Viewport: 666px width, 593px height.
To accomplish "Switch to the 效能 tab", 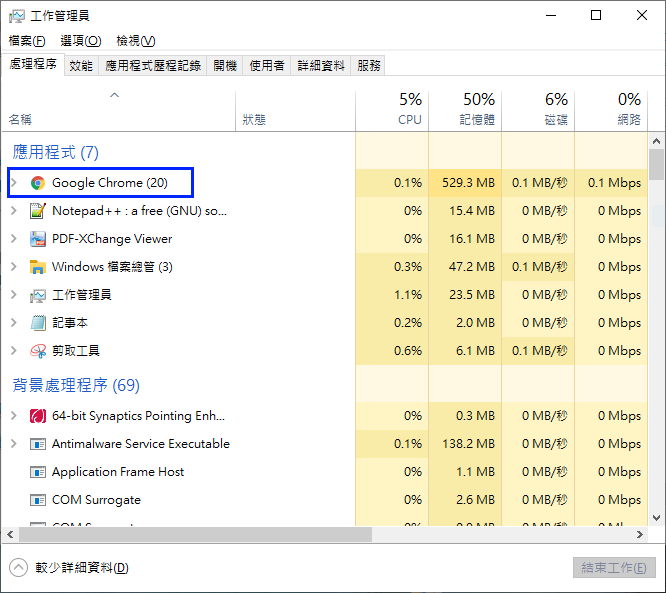I will click(81, 65).
